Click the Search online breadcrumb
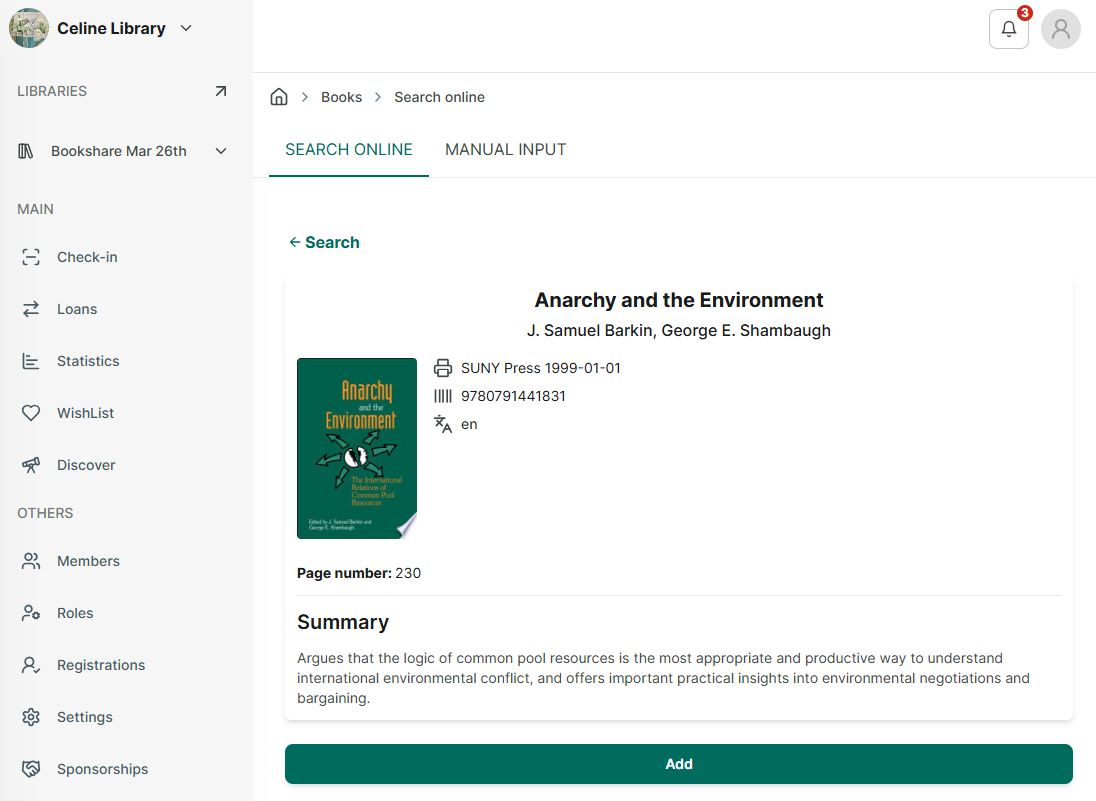Viewport: 1096px width, 801px height. pyautogui.click(x=440, y=97)
